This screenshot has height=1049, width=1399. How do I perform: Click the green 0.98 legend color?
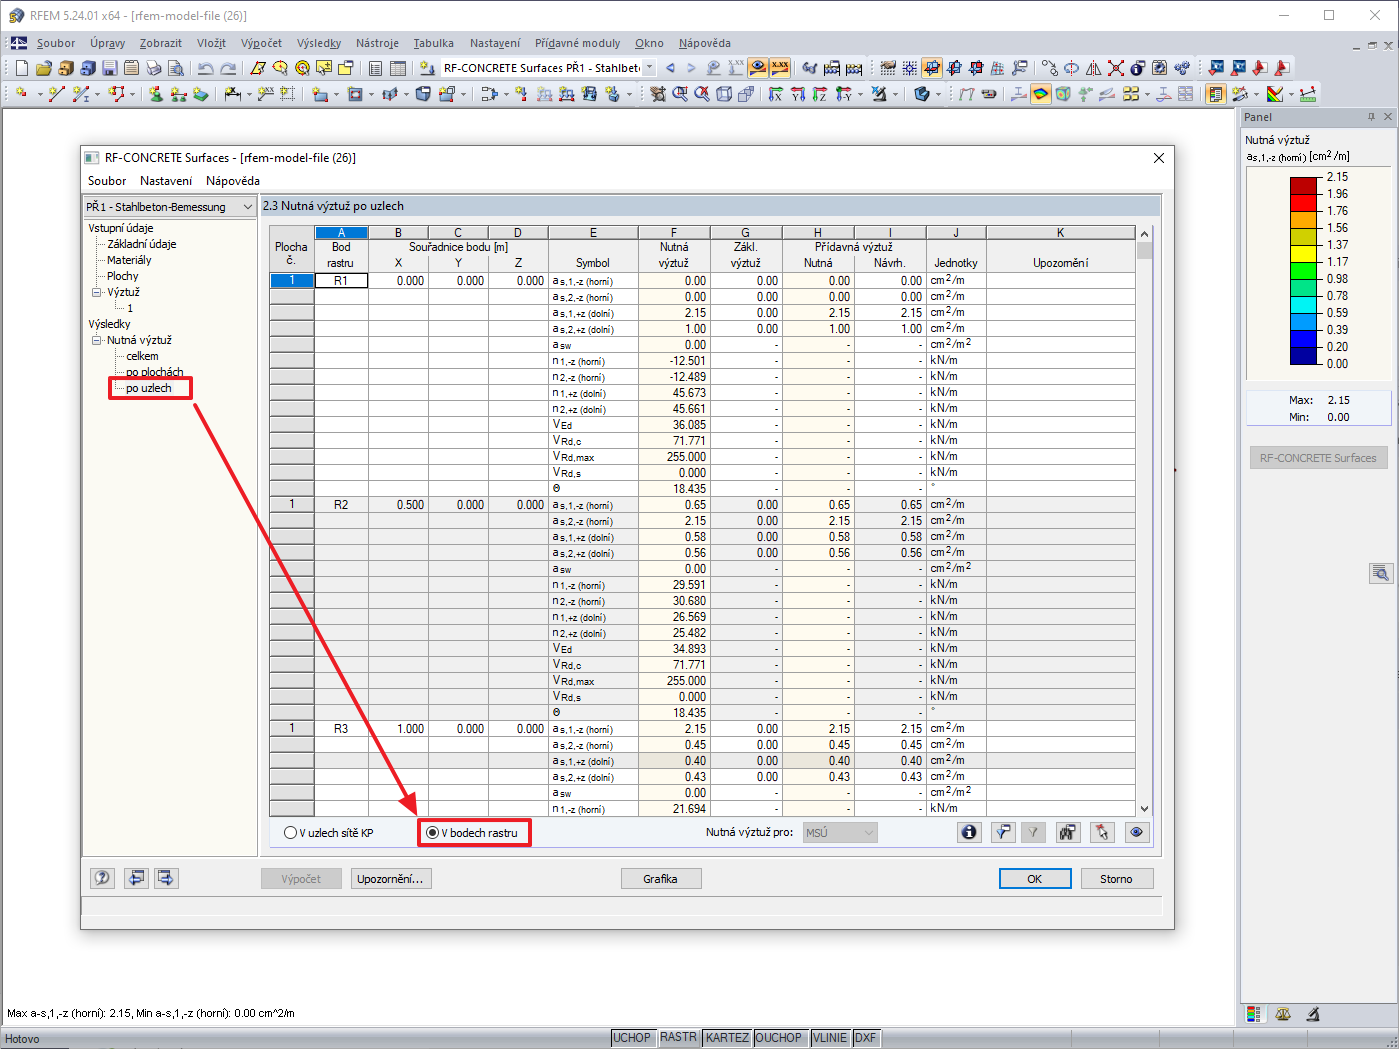[1304, 270]
